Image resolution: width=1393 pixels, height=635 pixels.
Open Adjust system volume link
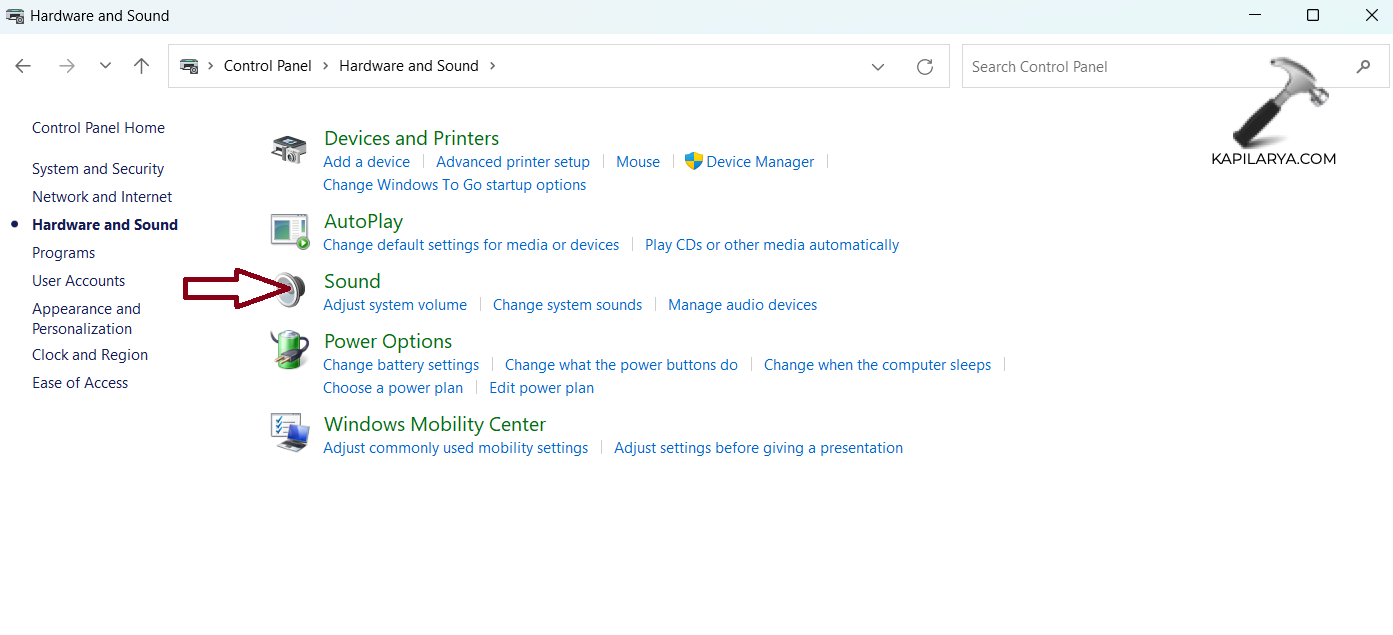[x=395, y=305]
